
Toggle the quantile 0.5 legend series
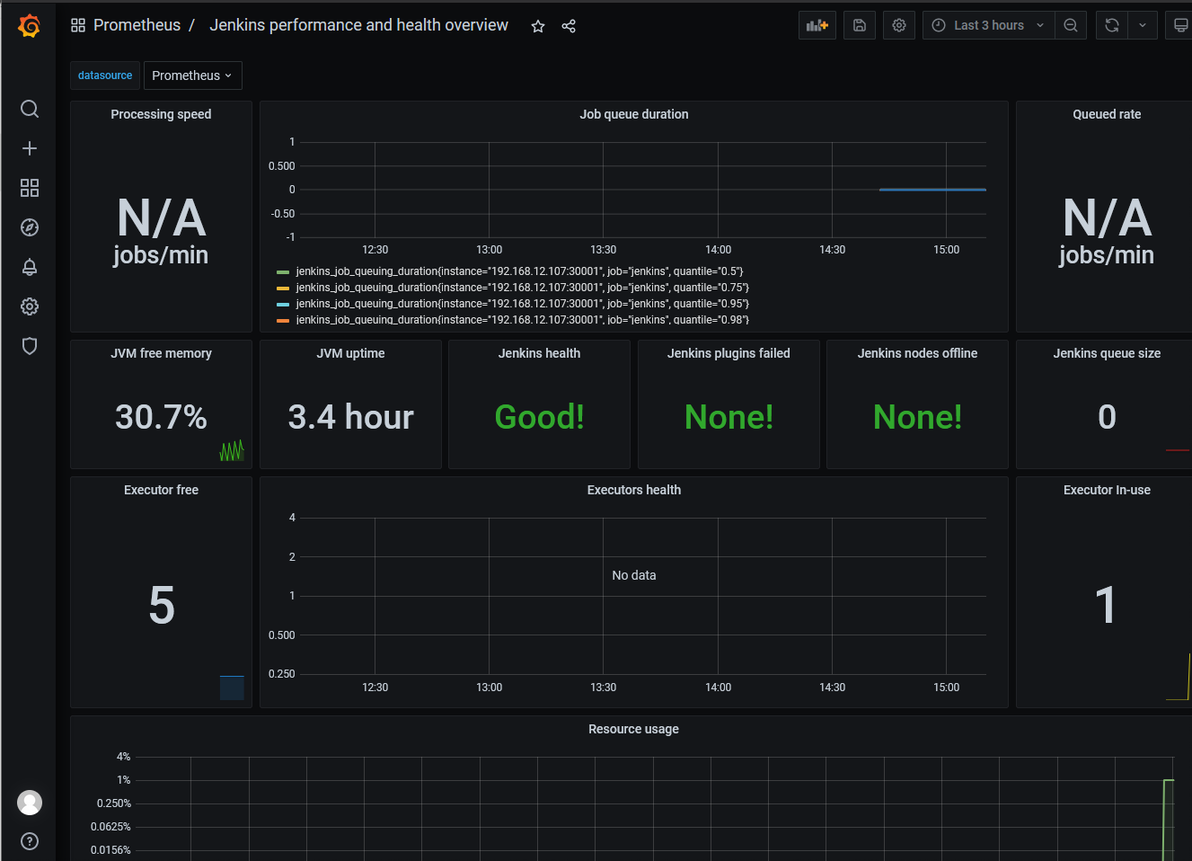tap(519, 271)
